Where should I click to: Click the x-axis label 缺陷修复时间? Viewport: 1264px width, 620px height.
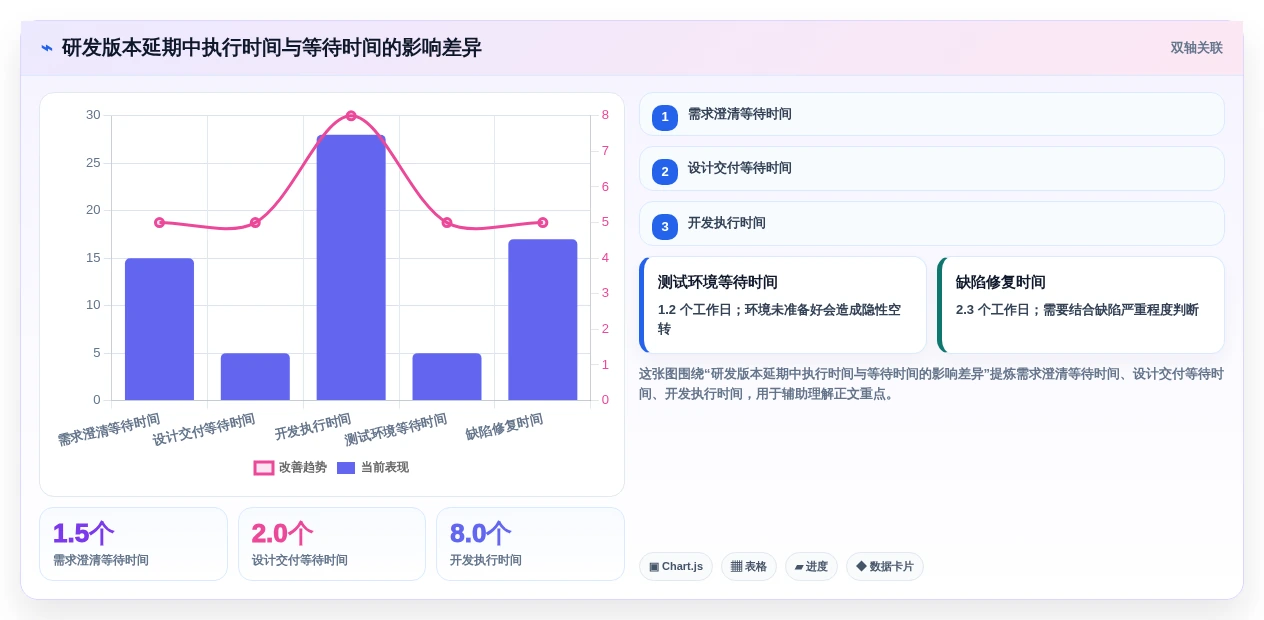[504, 427]
